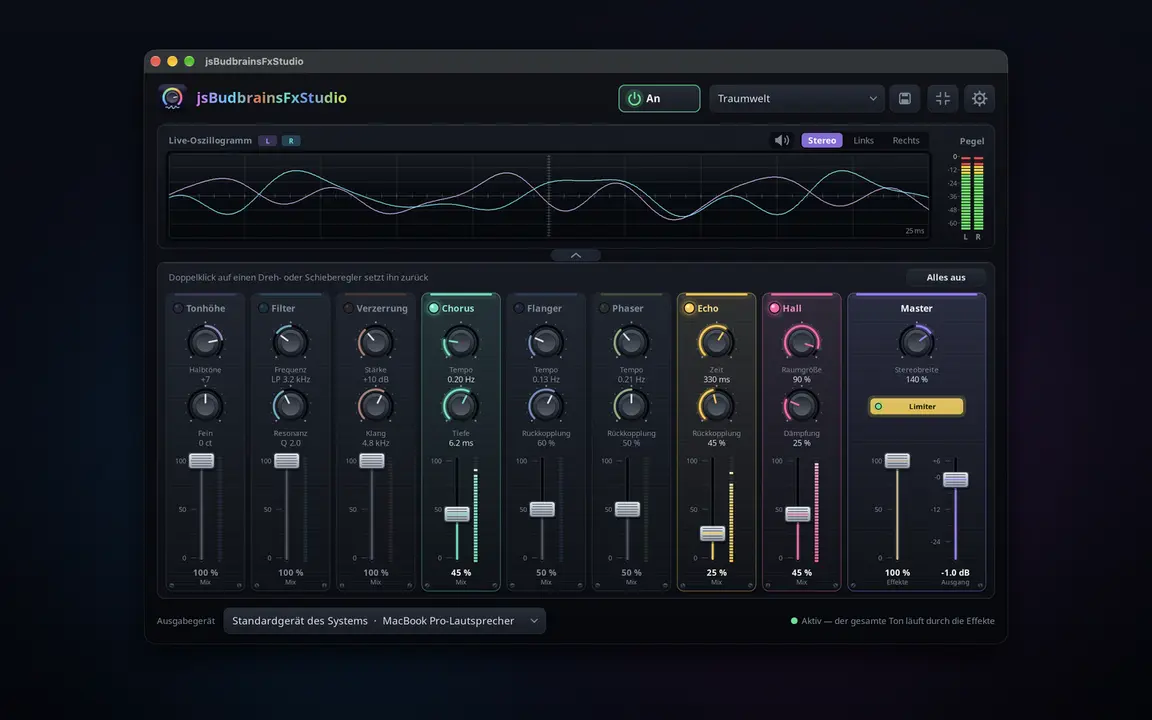Click the Dämpfung knob in the Hall strip
Image resolution: width=1152 pixels, height=720 pixels.
pos(802,406)
